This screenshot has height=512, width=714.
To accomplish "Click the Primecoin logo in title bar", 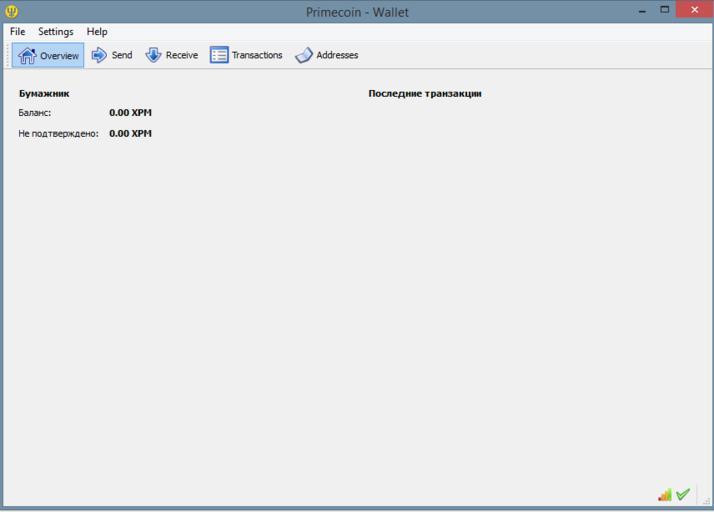I will click(x=12, y=12).
